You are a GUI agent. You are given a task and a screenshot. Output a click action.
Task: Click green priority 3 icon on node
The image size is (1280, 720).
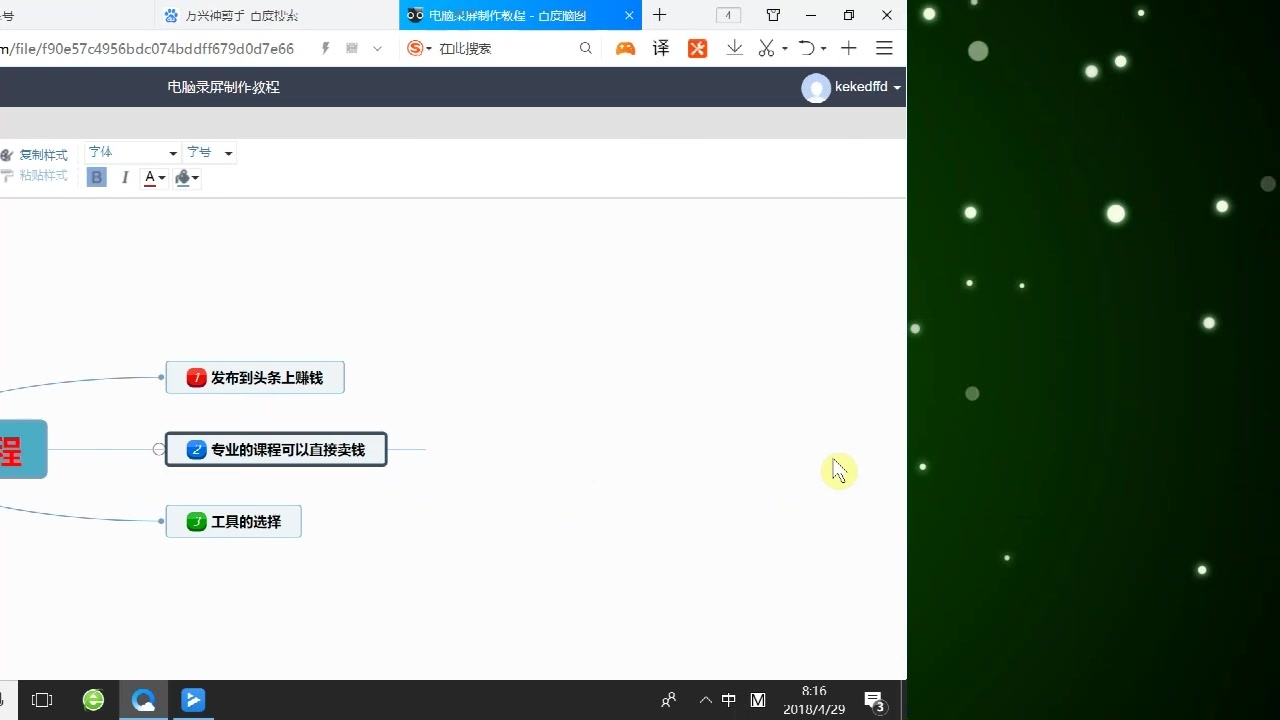(197, 522)
